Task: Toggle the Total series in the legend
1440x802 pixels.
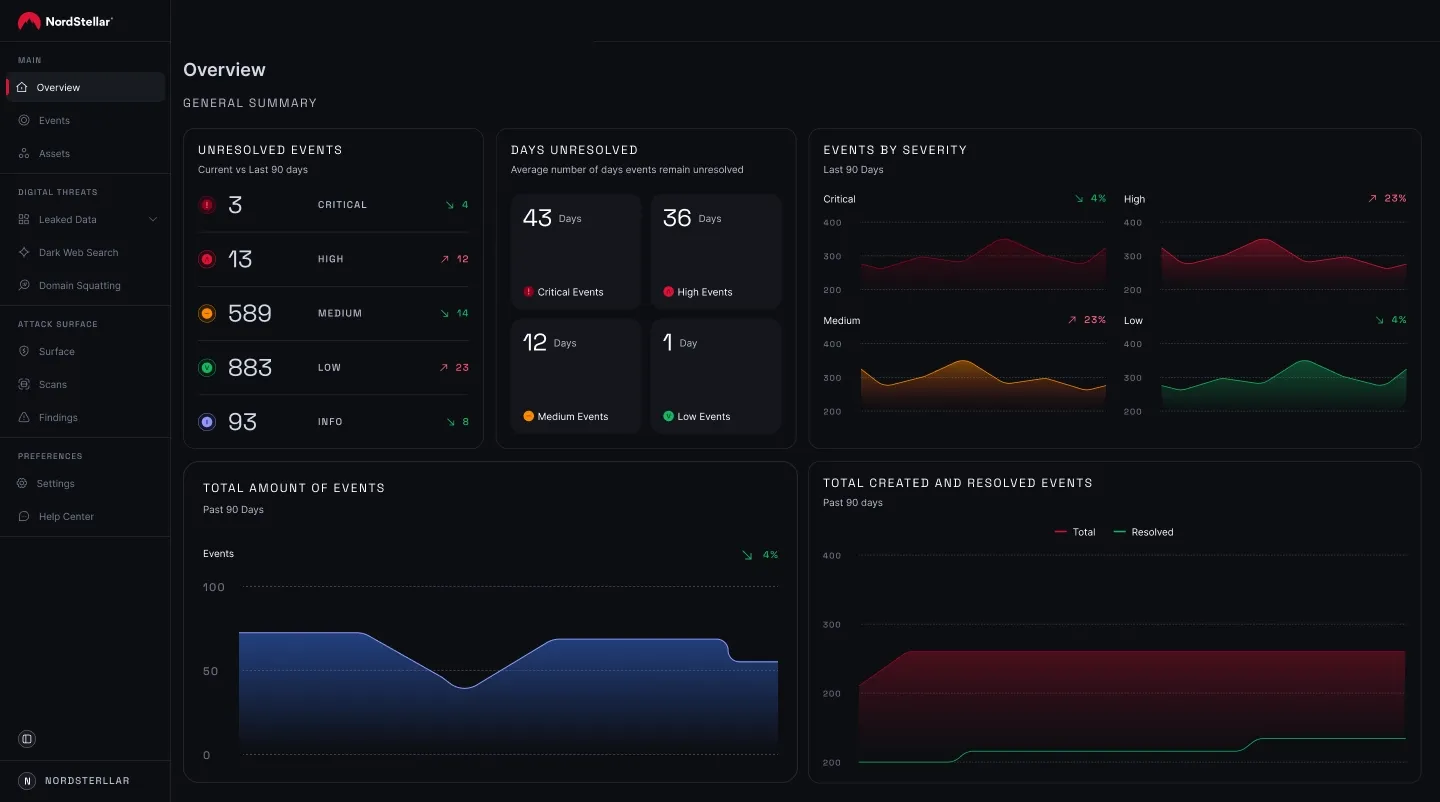Action: tap(1076, 532)
